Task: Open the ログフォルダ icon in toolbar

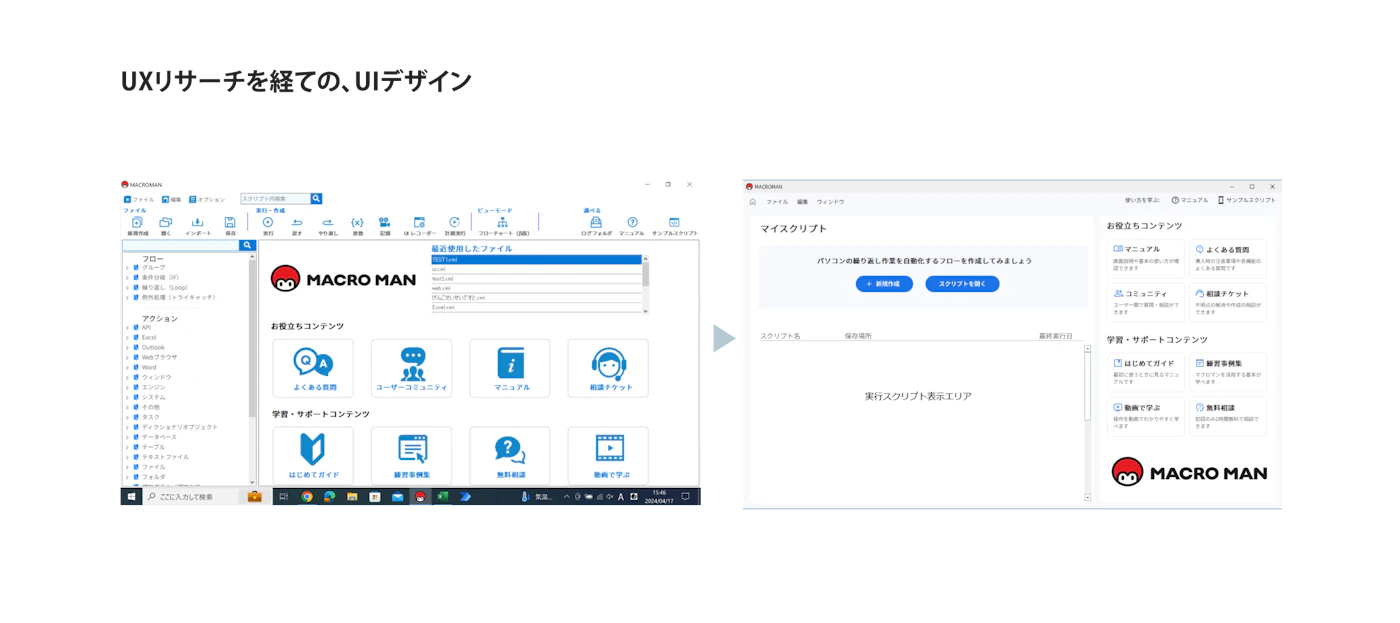Action: 596,223
